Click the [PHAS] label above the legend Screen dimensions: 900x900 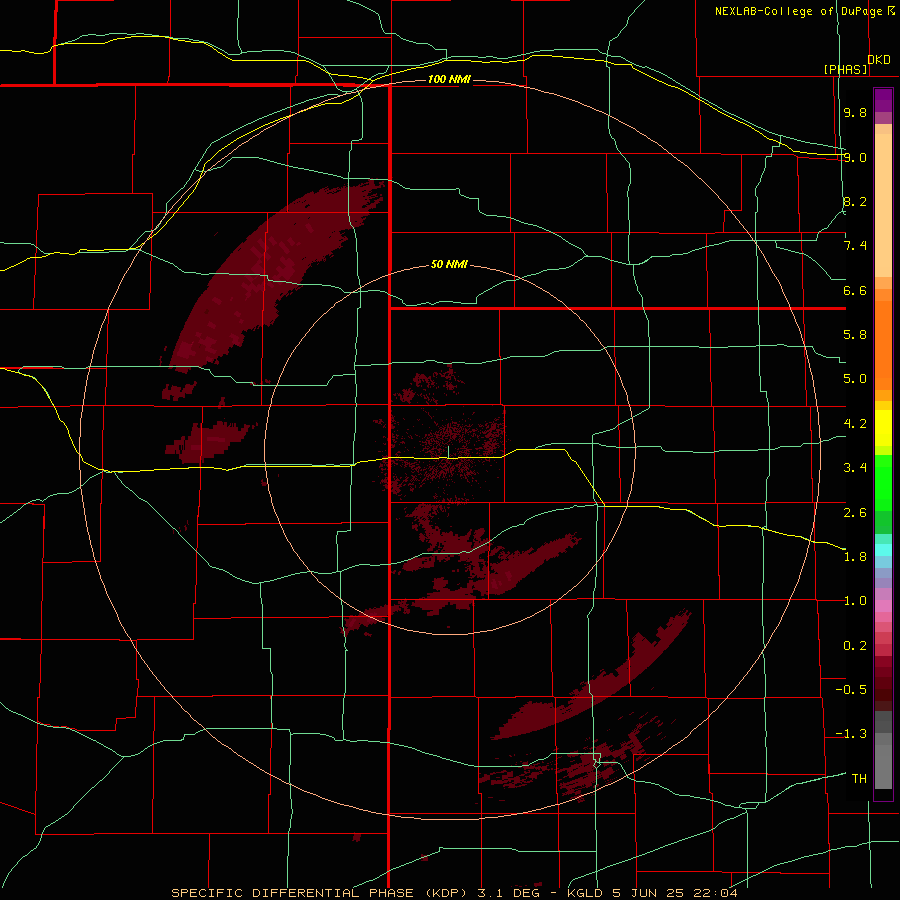(x=845, y=69)
